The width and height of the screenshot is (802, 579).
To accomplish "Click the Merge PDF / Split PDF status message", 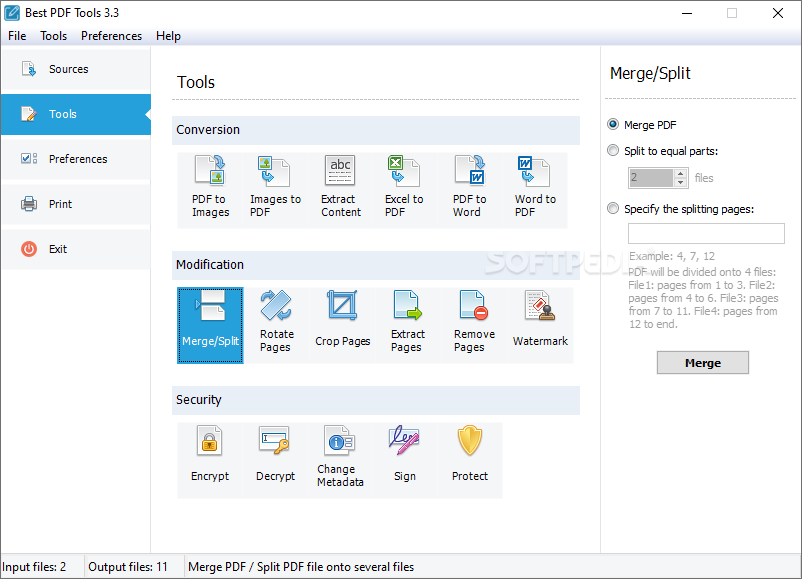I will pyautogui.click(x=301, y=567).
